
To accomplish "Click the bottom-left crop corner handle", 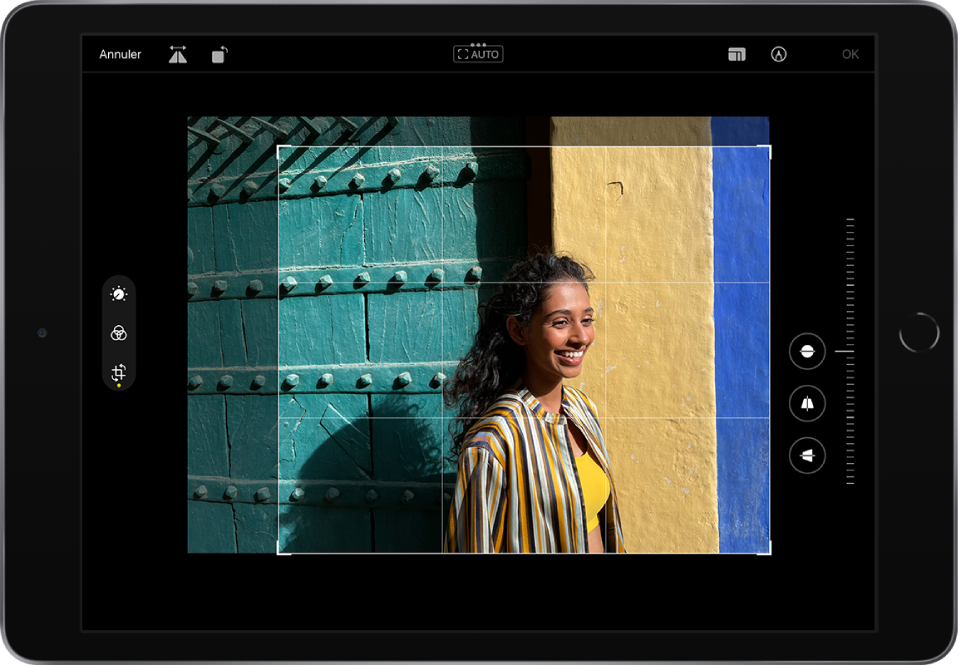I will tap(278, 553).
